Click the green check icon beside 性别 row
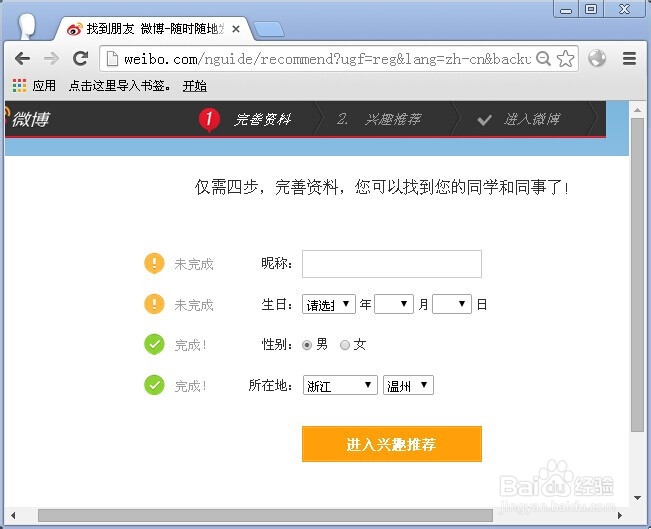Viewport: 651px width, 529px height. point(154,344)
